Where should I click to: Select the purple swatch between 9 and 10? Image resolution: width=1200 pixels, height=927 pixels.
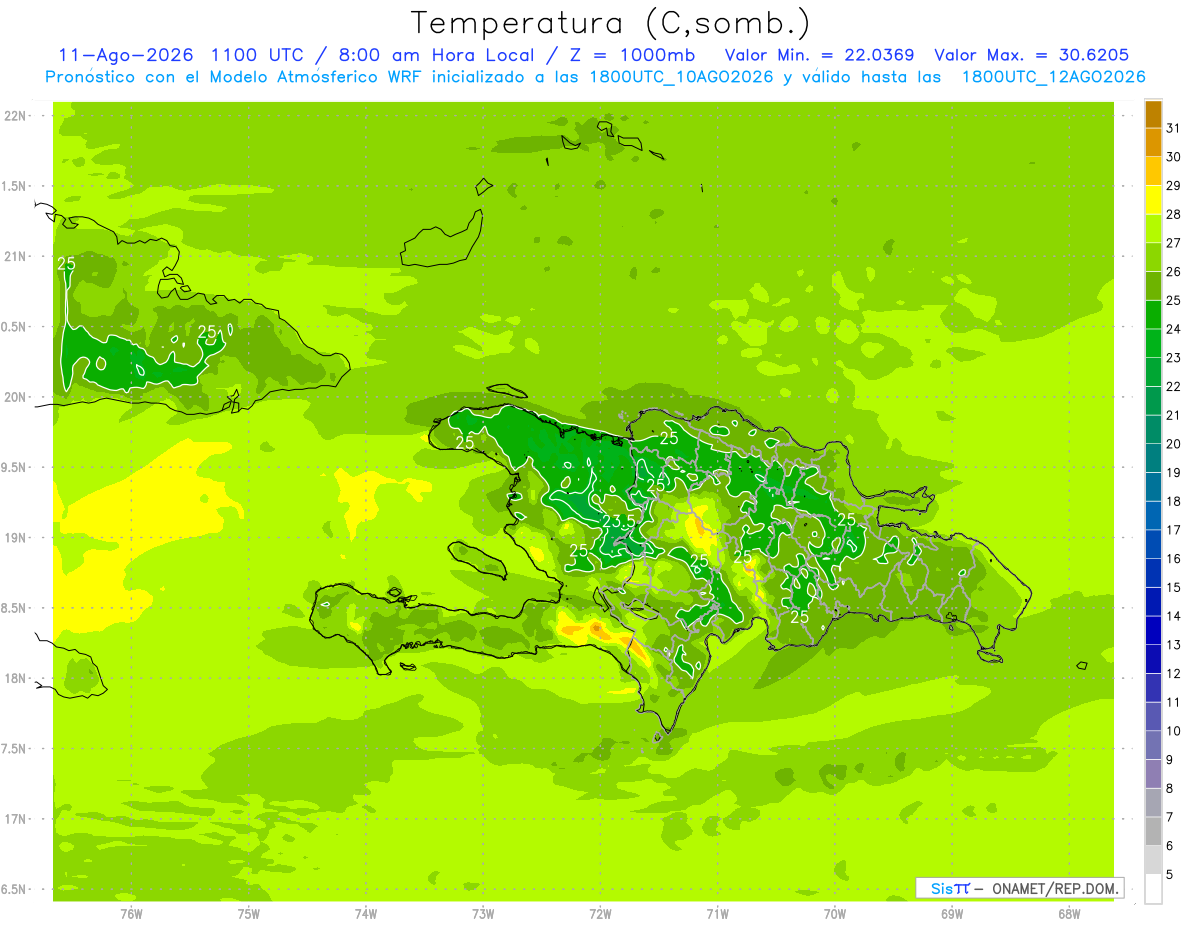[1153, 745]
